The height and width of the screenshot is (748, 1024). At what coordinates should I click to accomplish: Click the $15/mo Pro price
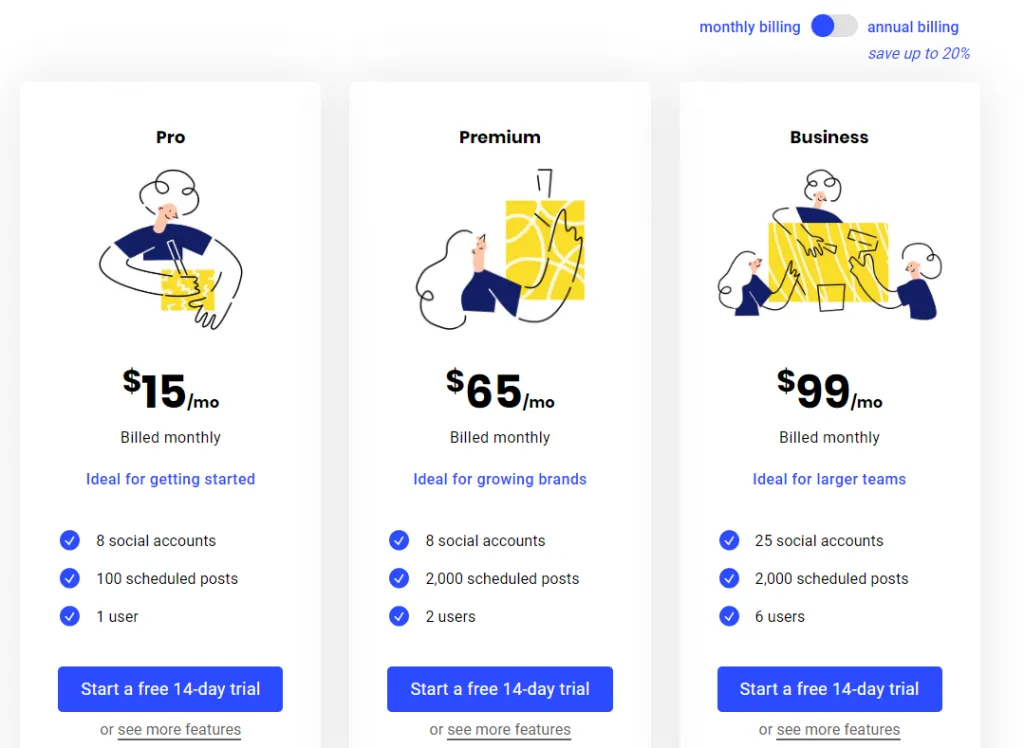click(170, 389)
